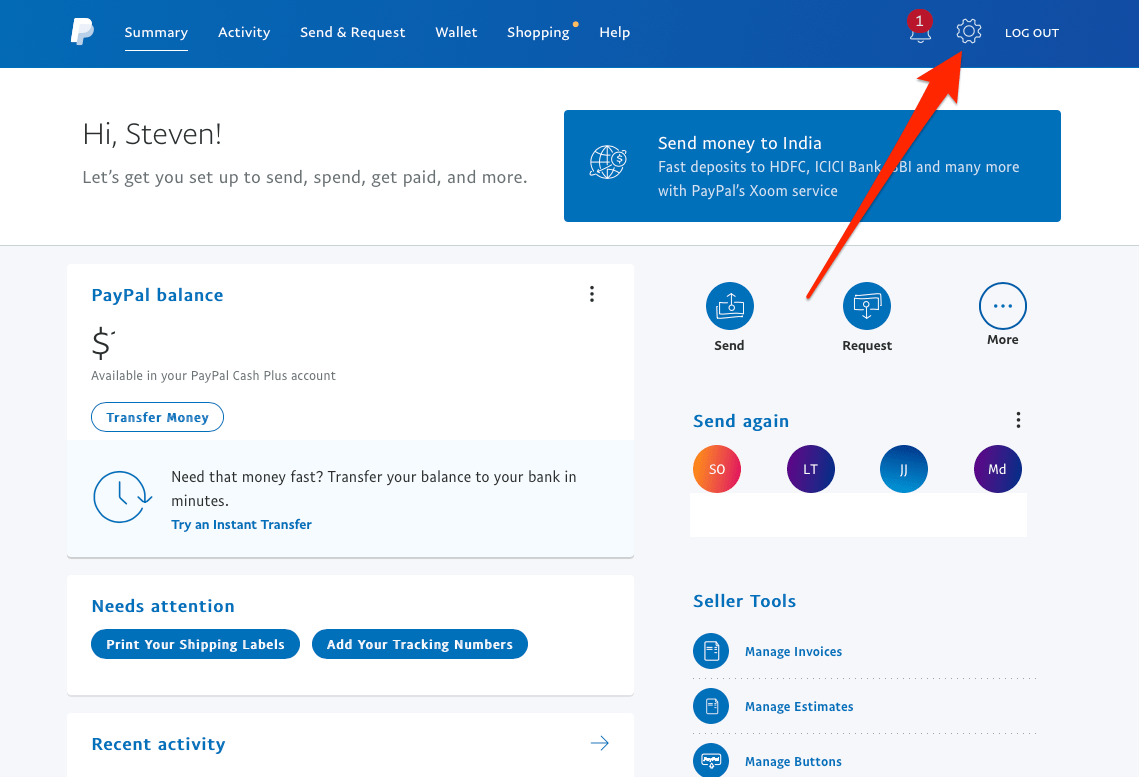Click the Needs attention heading
Viewport: 1139px width, 777px height.
(x=163, y=606)
